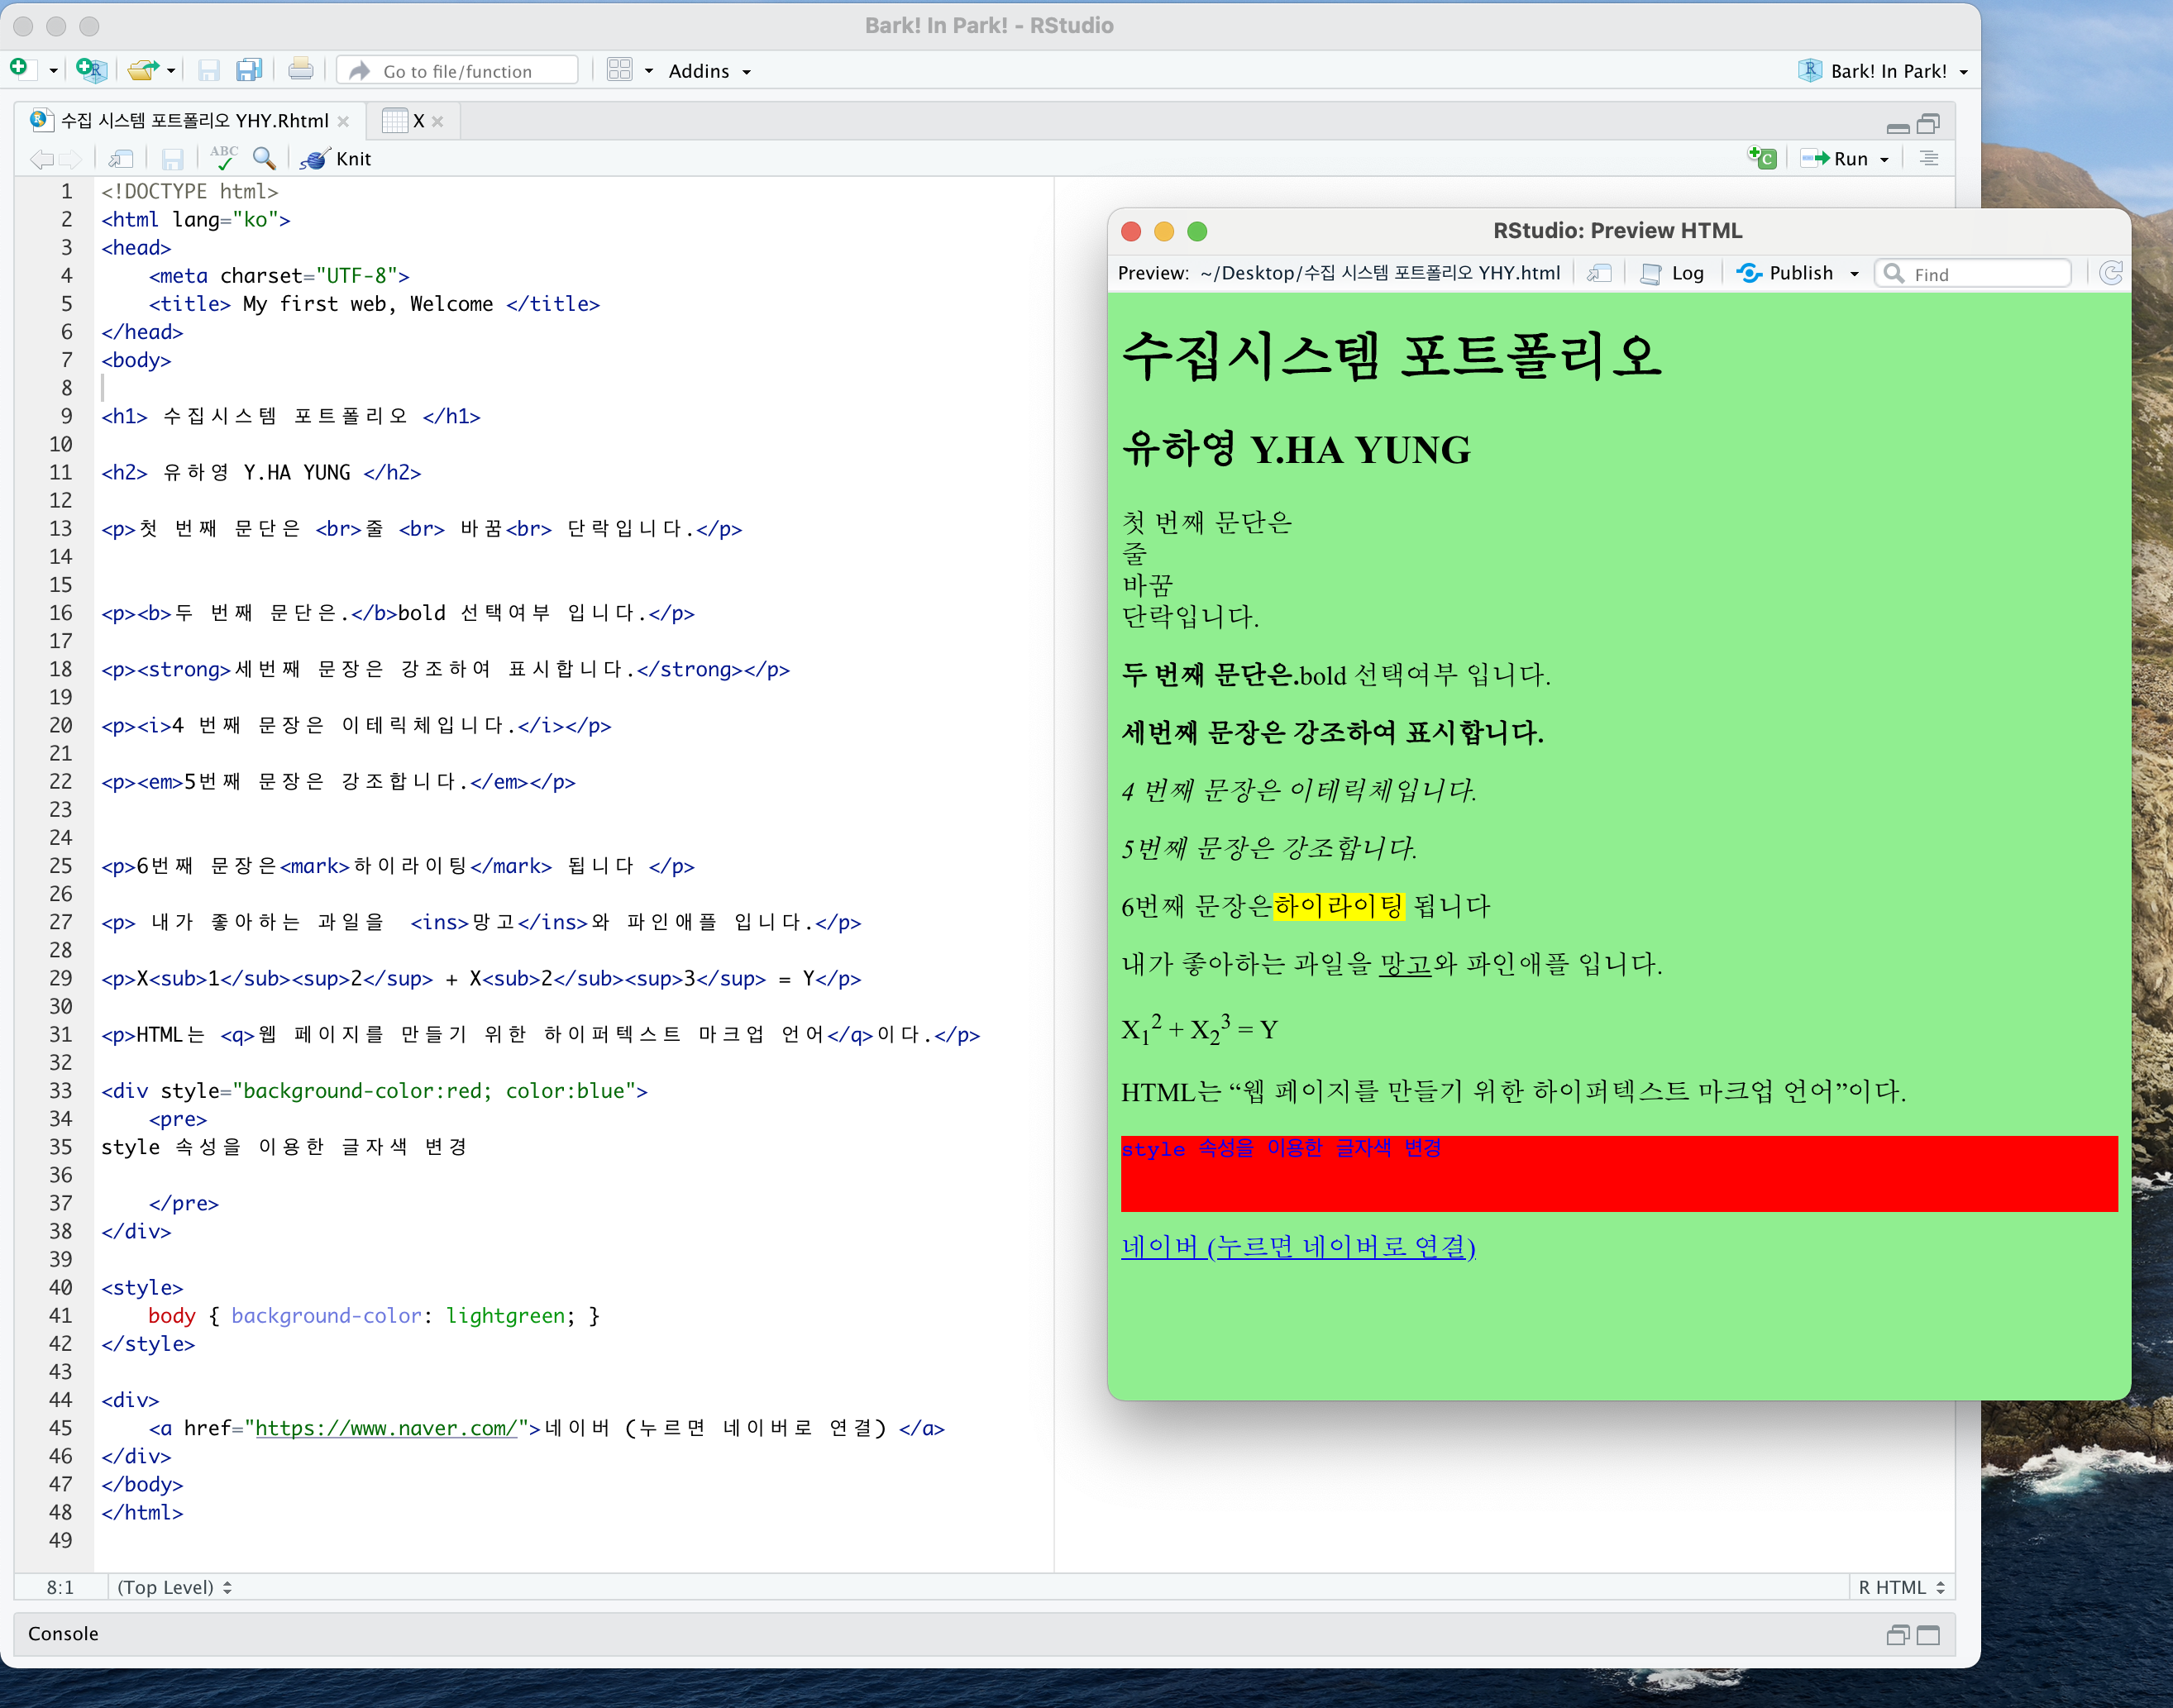Click Publish in the preview window
The height and width of the screenshot is (1708, 2173).
(x=1785, y=274)
